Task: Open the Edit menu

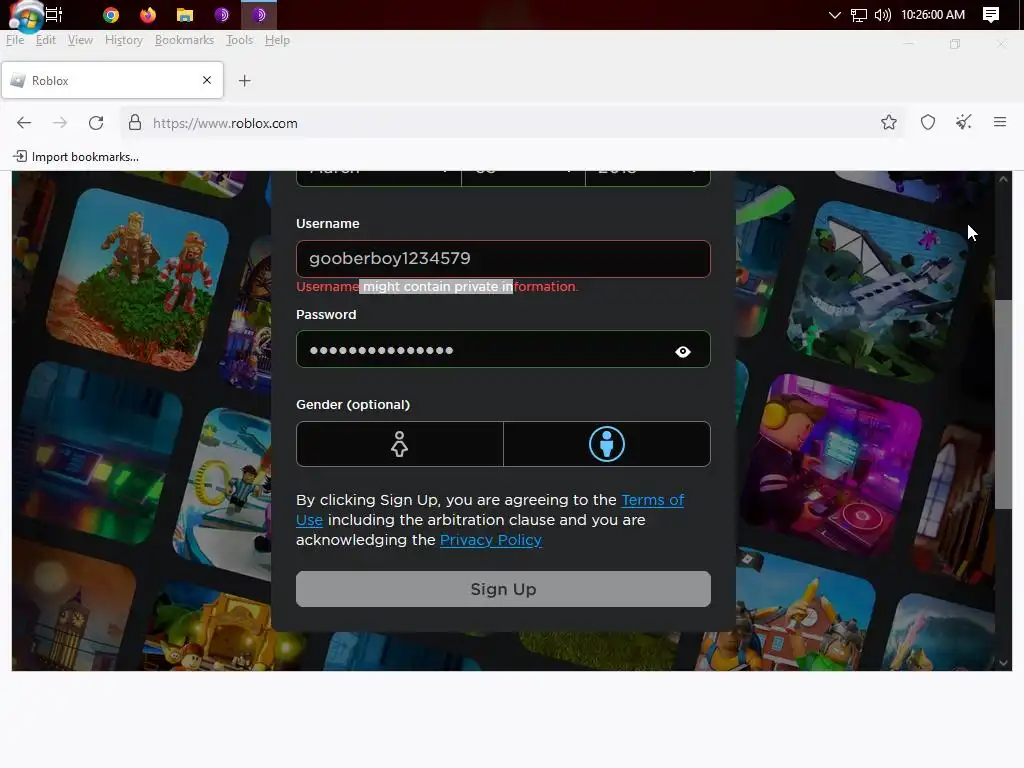Action: coord(46,40)
